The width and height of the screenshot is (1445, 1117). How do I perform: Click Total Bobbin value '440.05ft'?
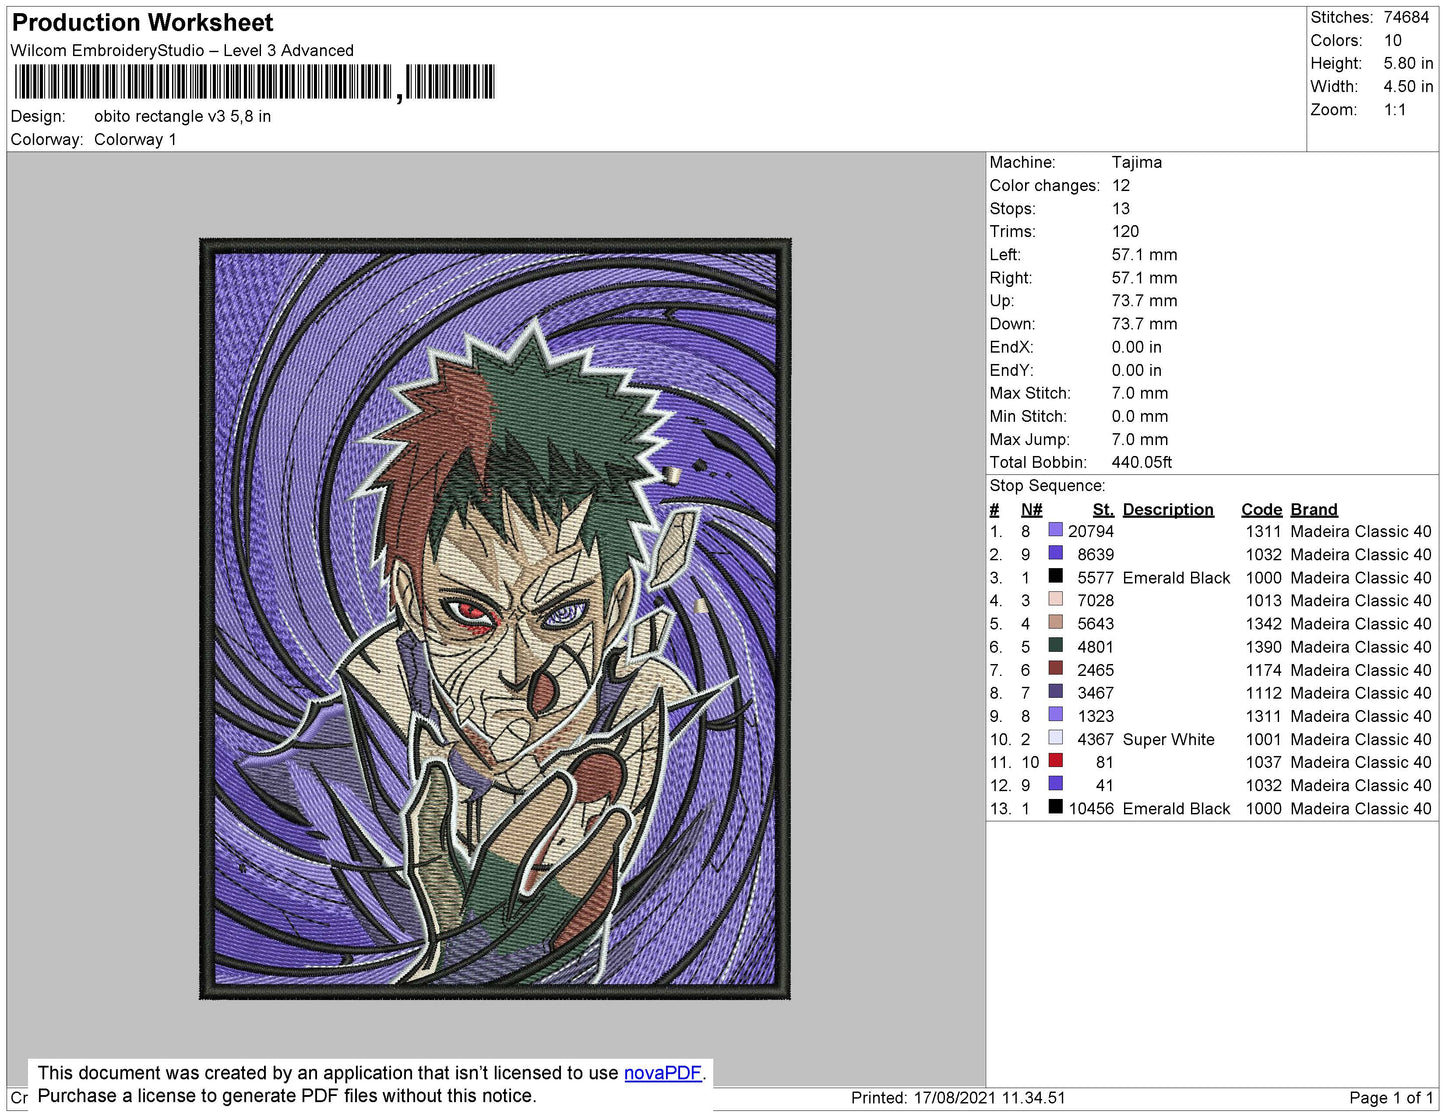pos(1142,462)
